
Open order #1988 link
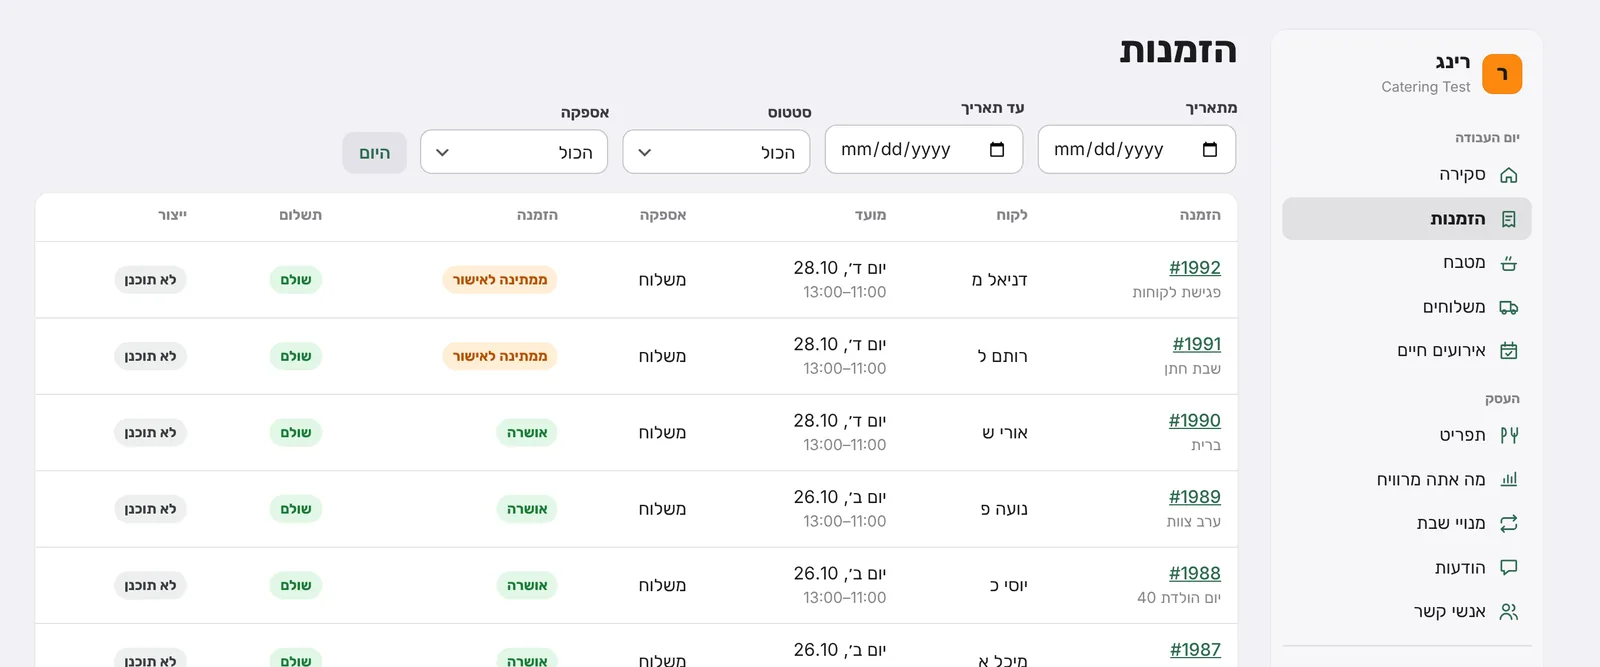tap(1195, 573)
